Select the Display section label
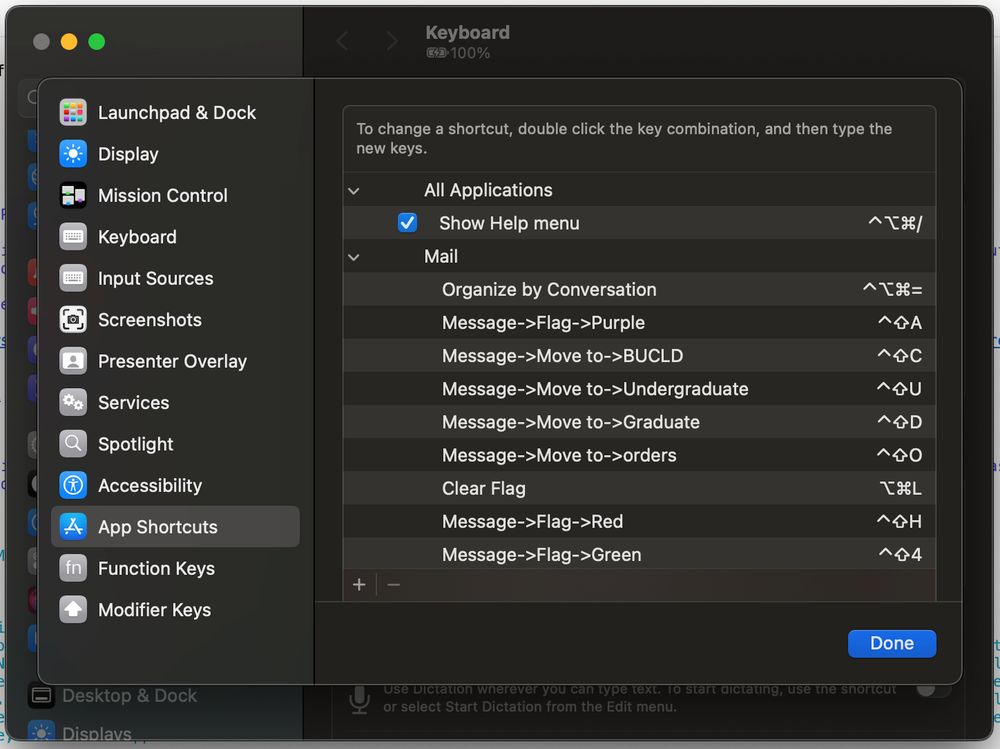 (128, 154)
